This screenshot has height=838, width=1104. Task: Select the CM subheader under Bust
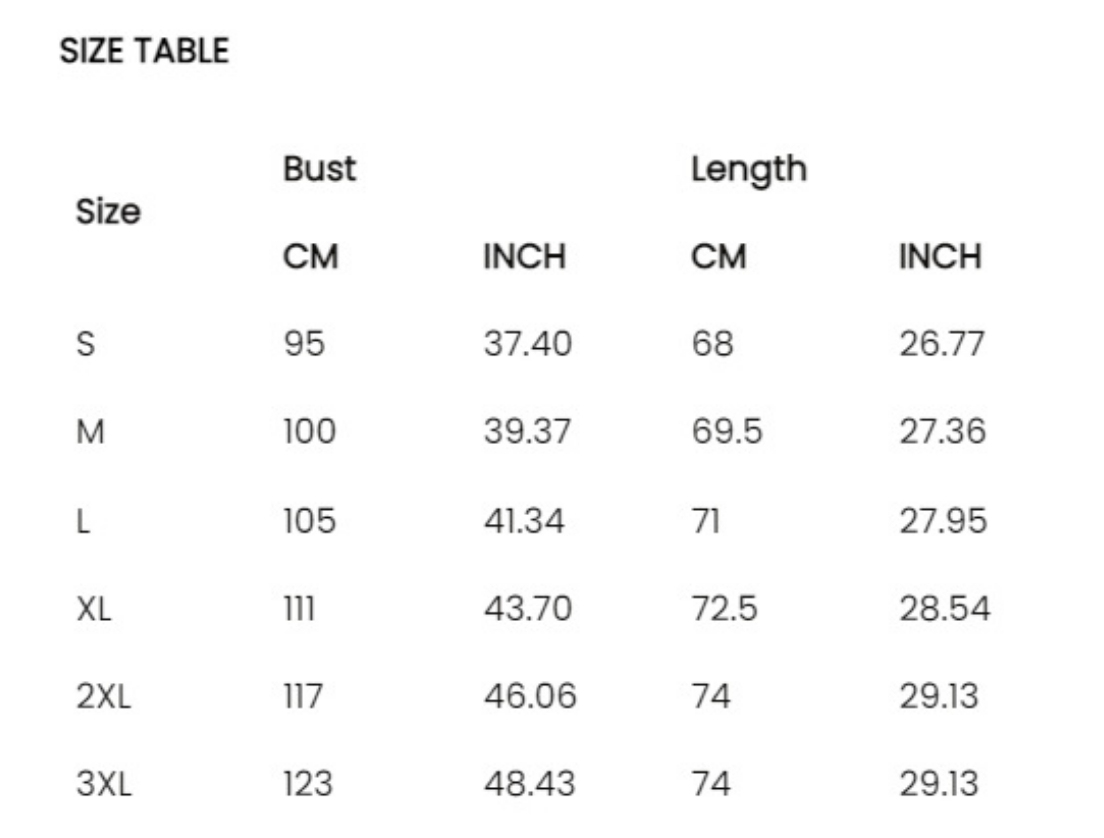pyautogui.click(x=310, y=258)
